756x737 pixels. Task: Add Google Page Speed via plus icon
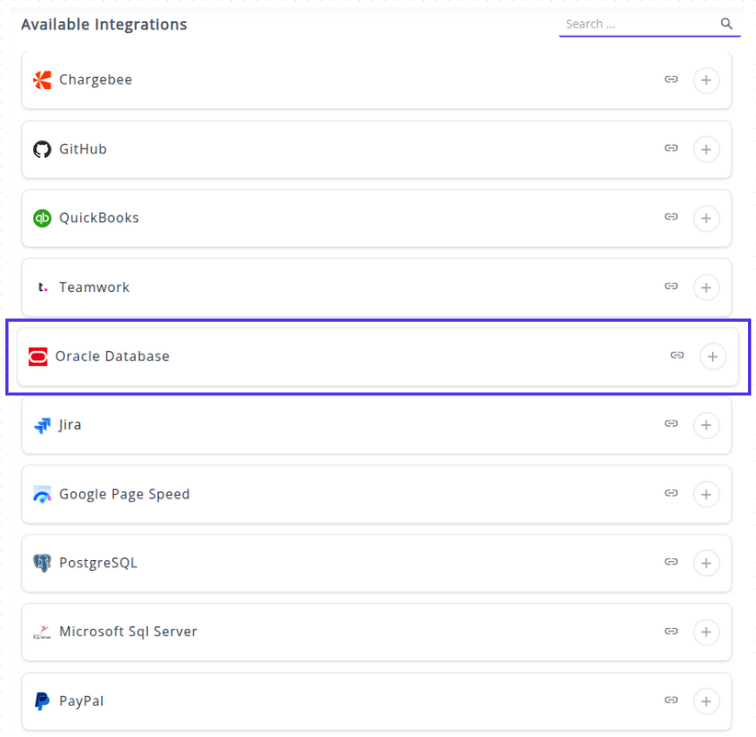[x=706, y=494]
